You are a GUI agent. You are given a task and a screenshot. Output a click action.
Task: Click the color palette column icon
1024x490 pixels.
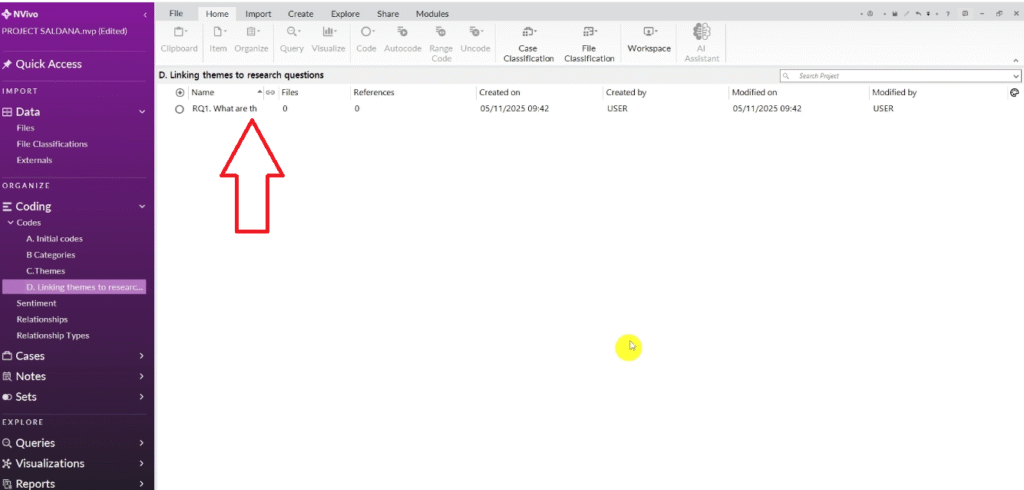(1014, 92)
